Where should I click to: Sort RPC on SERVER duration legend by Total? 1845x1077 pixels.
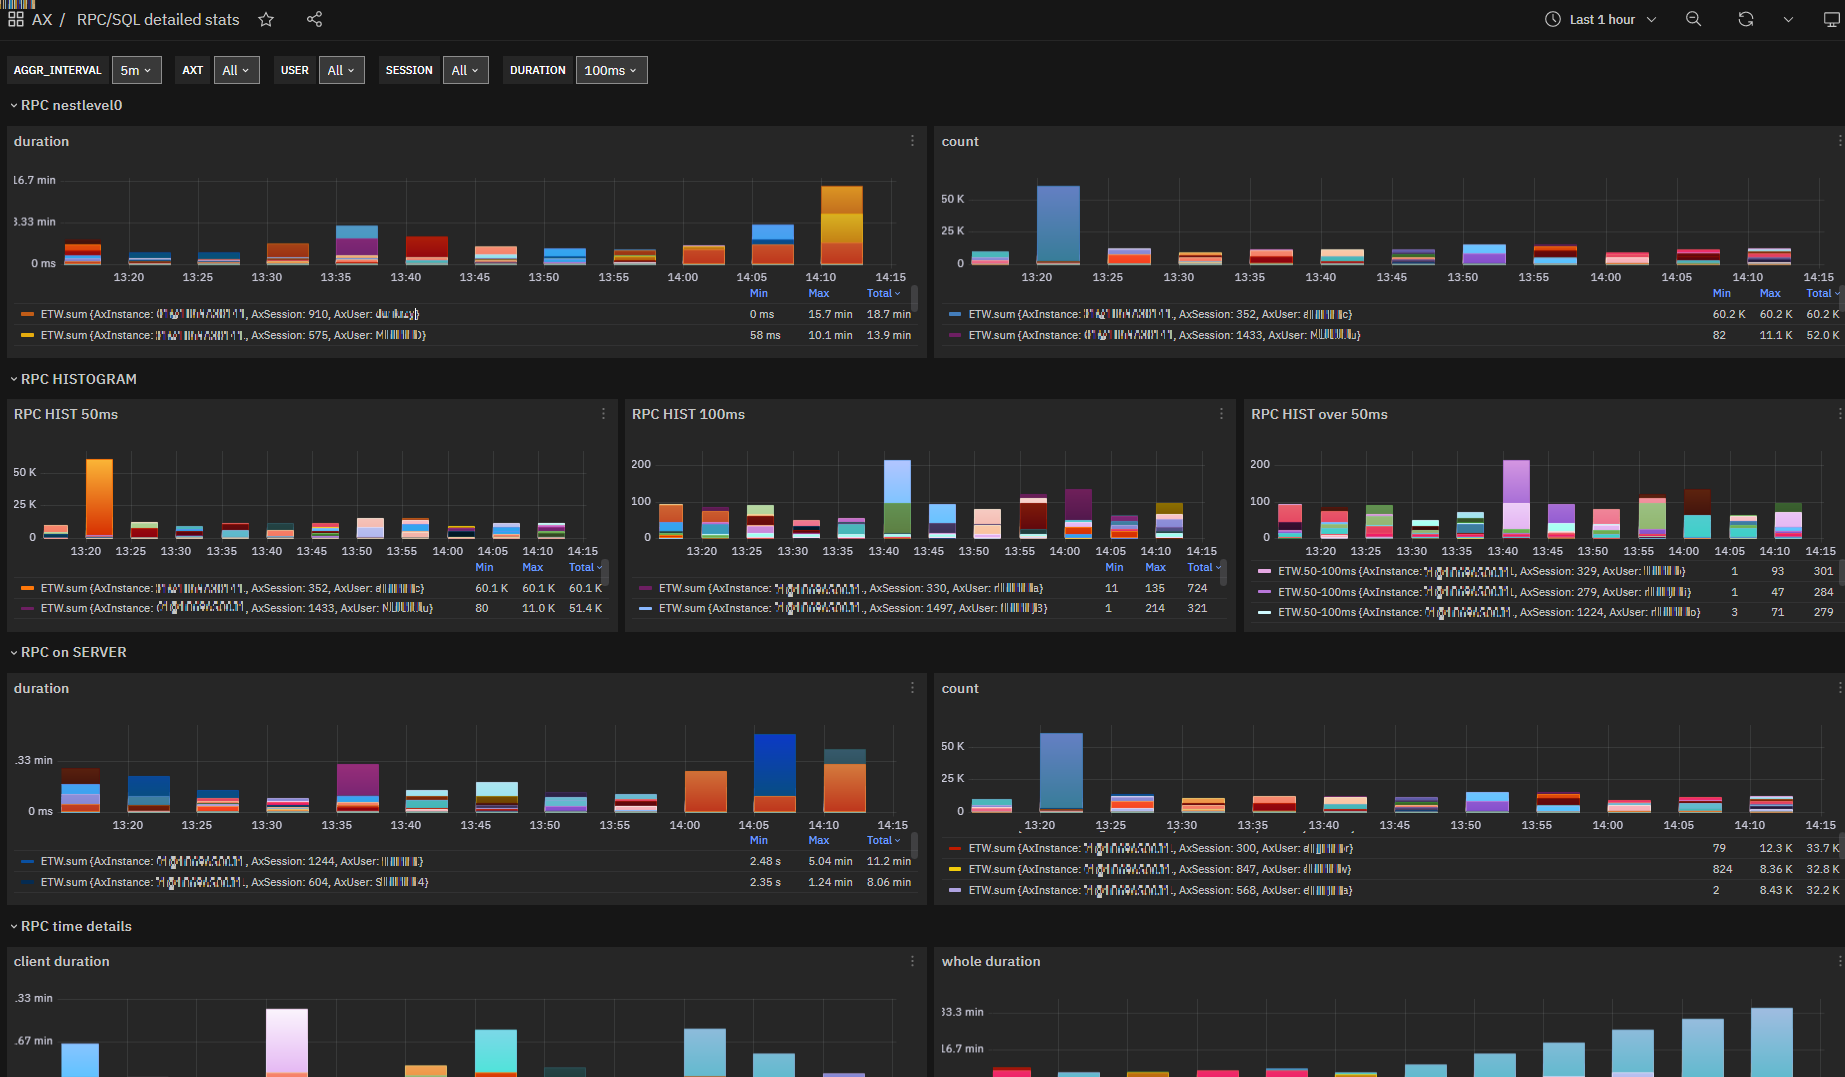pos(883,840)
